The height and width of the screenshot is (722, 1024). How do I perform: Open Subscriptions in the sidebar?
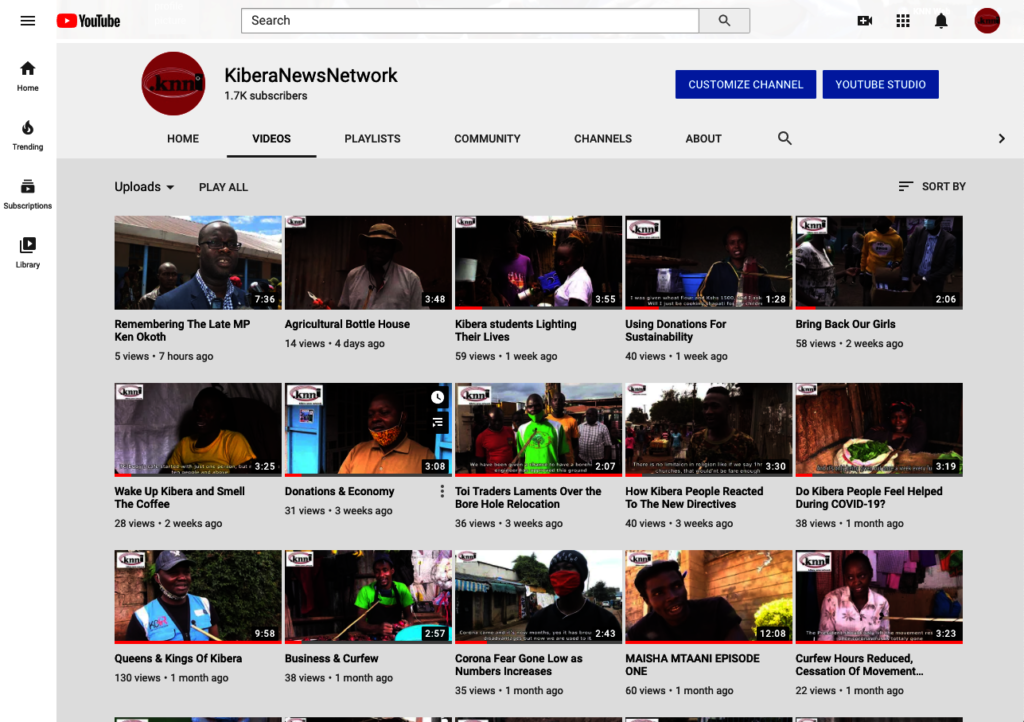coord(27,194)
